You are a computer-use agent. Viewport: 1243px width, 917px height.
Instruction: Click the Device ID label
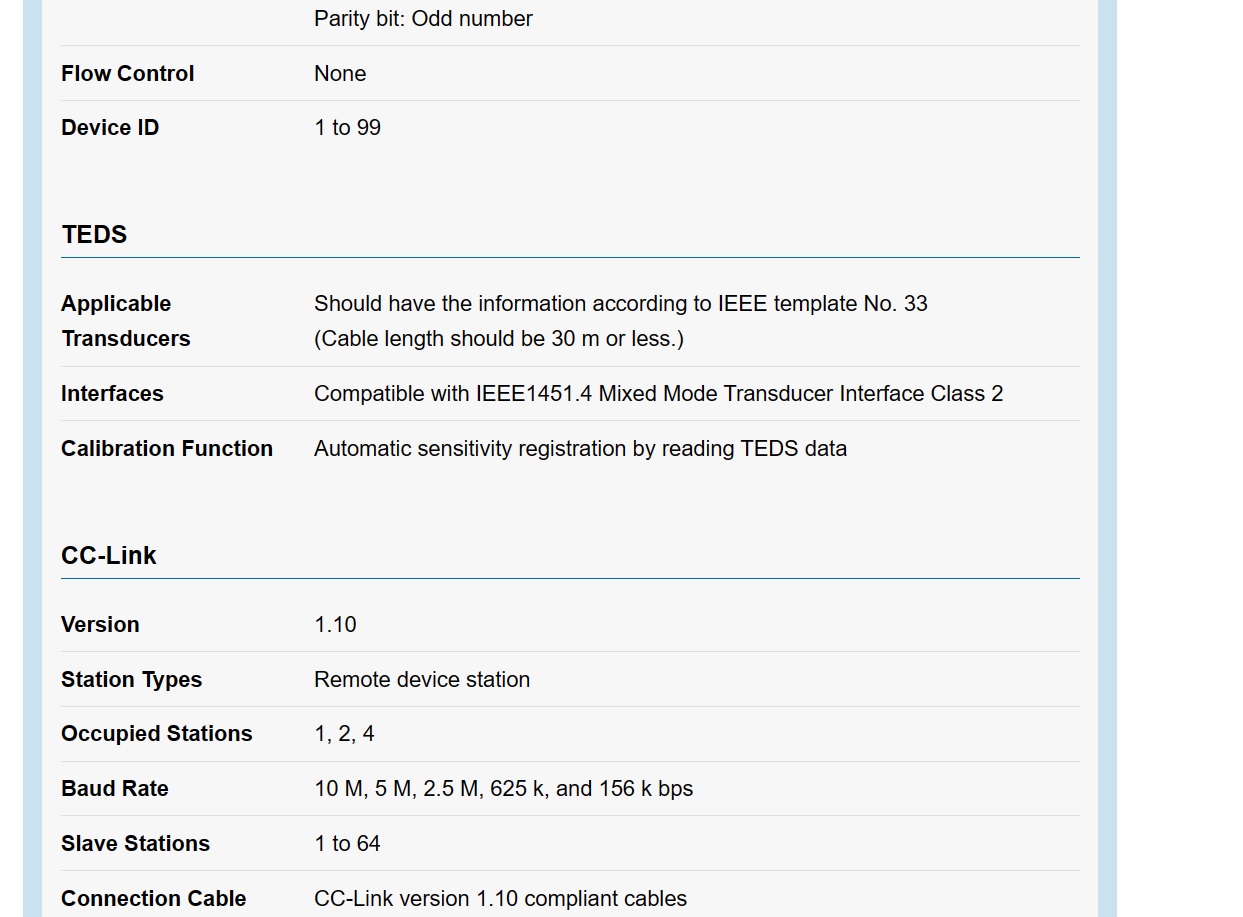pos(110,128)
